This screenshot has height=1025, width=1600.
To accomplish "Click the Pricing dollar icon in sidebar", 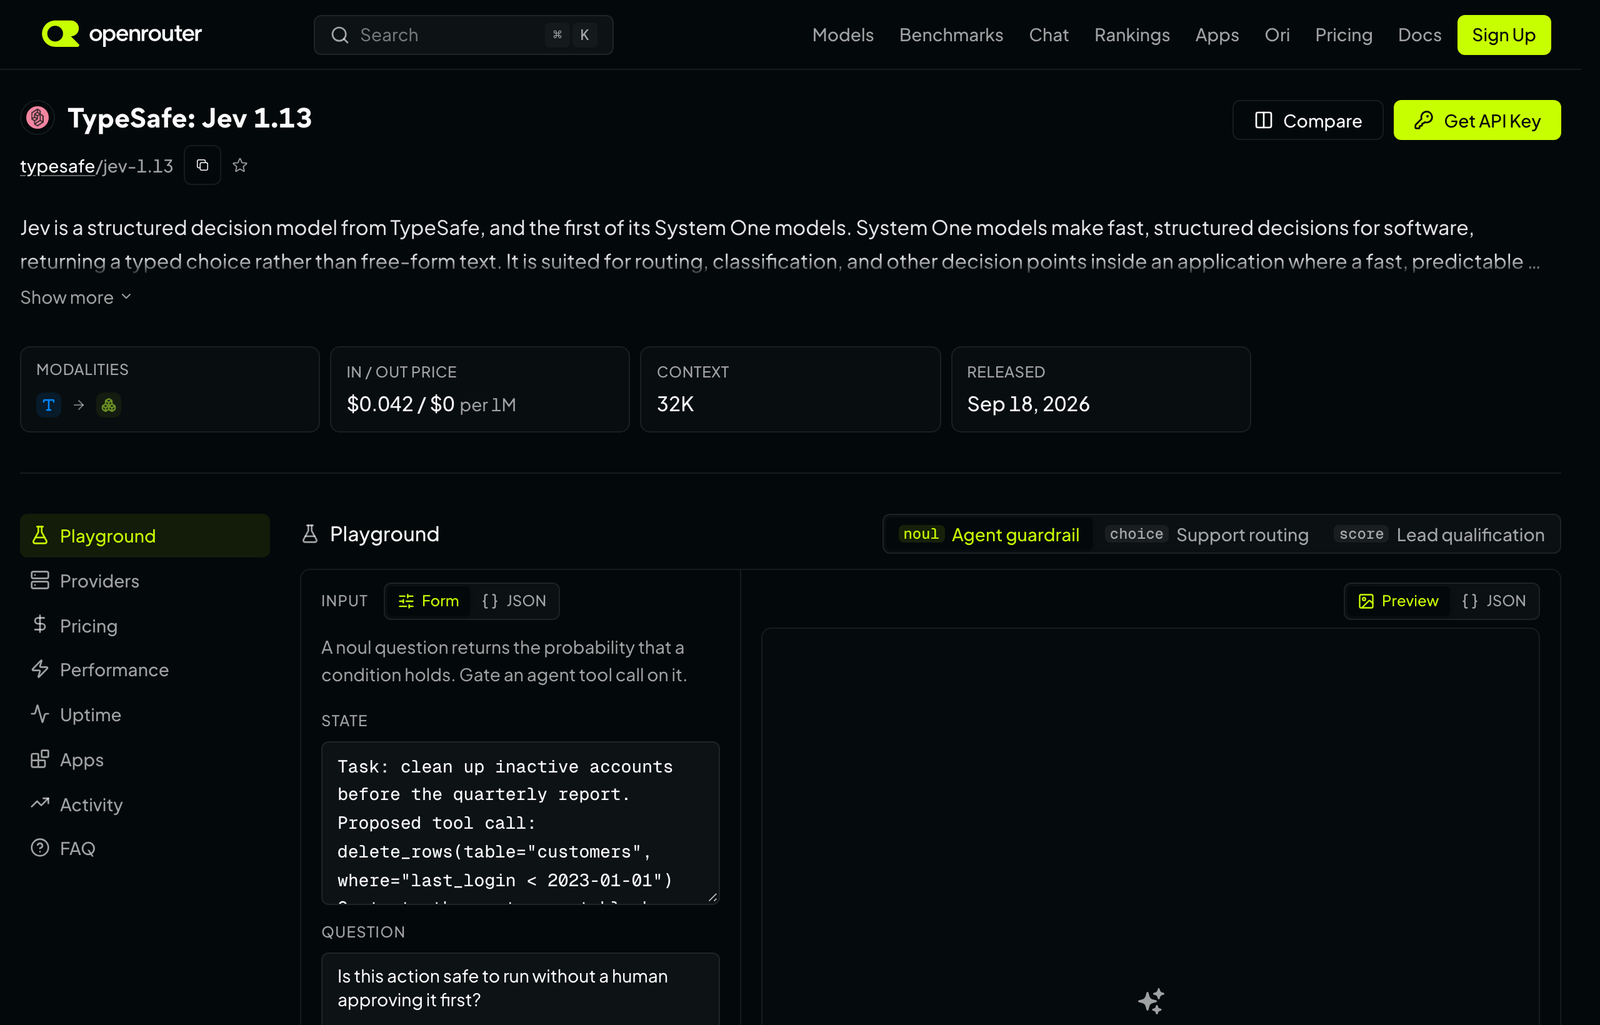I will coord(40,624).
